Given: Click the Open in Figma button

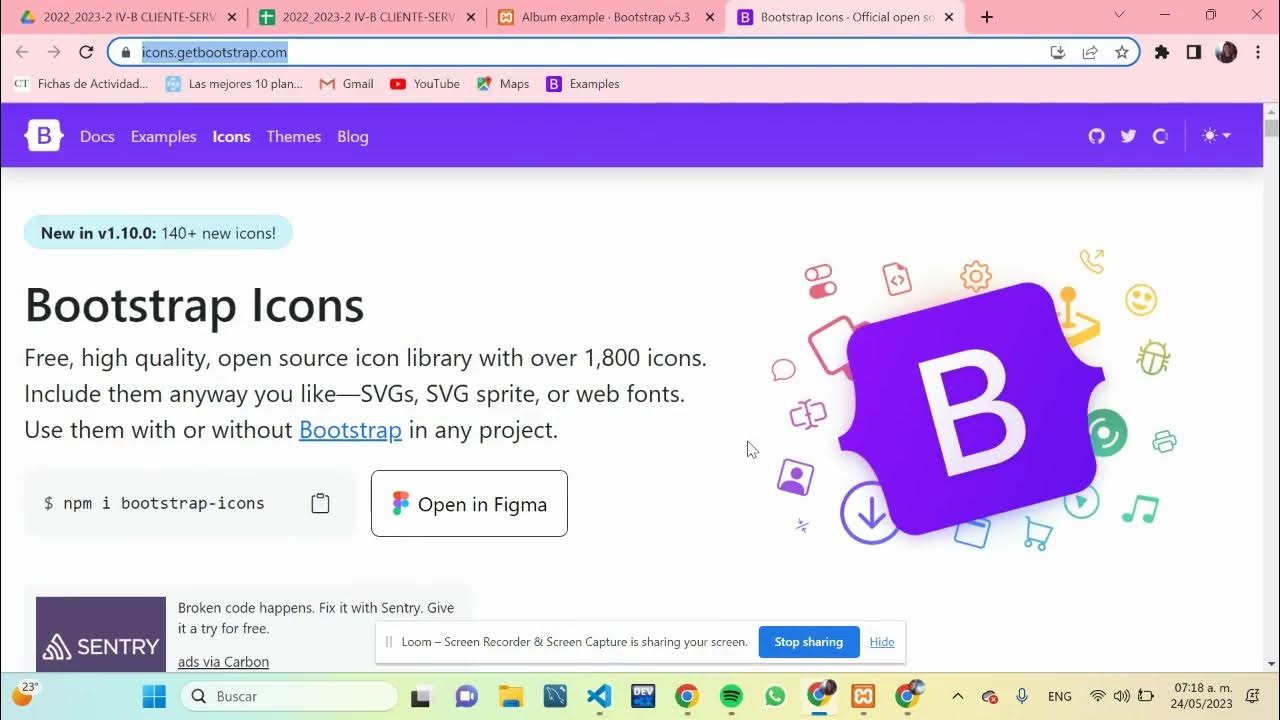Looking at the screenshot, I should 469,504.
